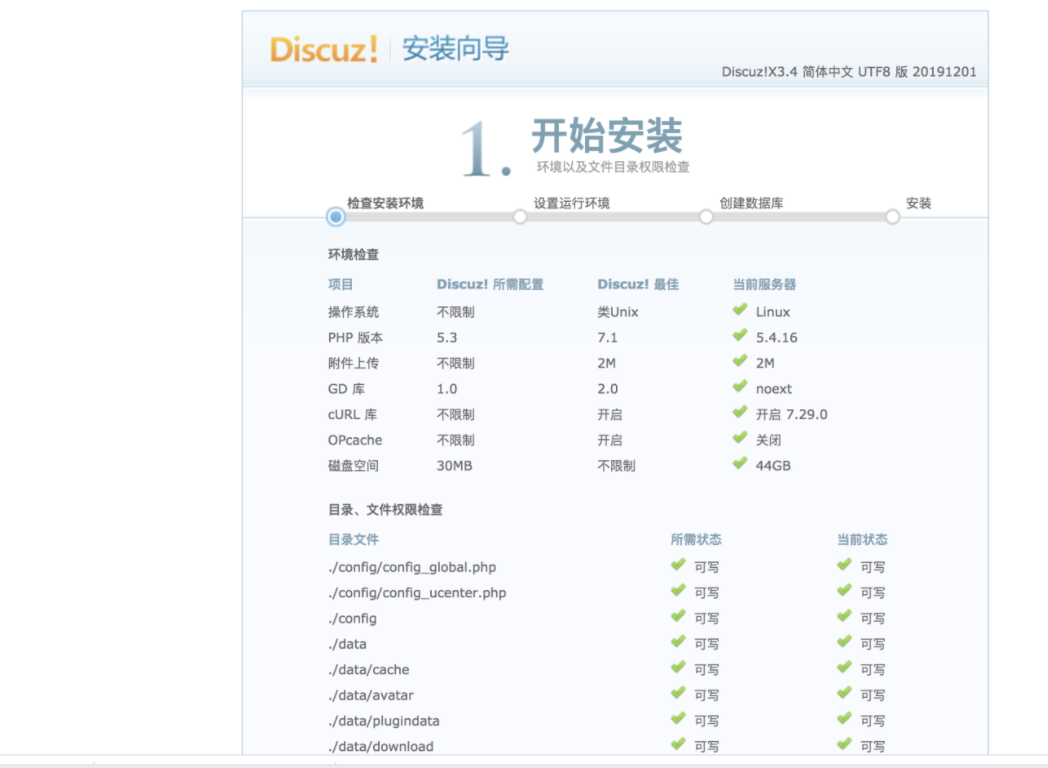Click 当前状态 checkmark for ./data/cache
The height and width of the screenshot is (768, 1048).
[x=844, y=667]
